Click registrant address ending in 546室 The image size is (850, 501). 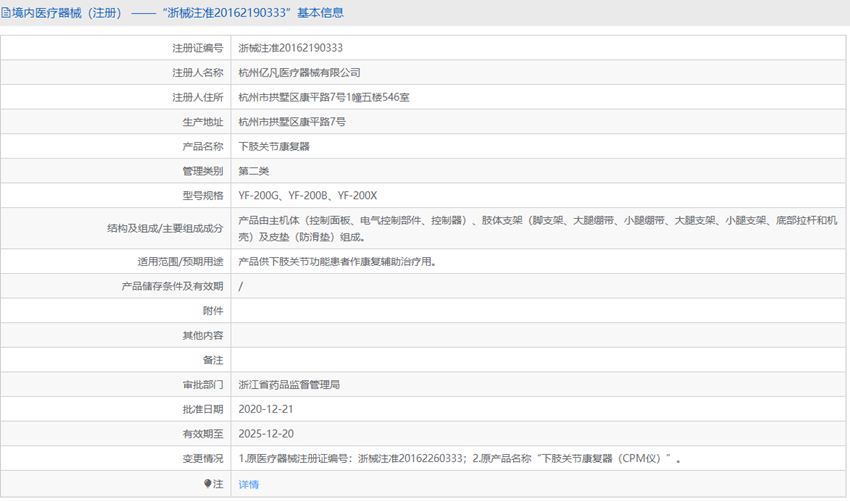click(x=324, y=98)
